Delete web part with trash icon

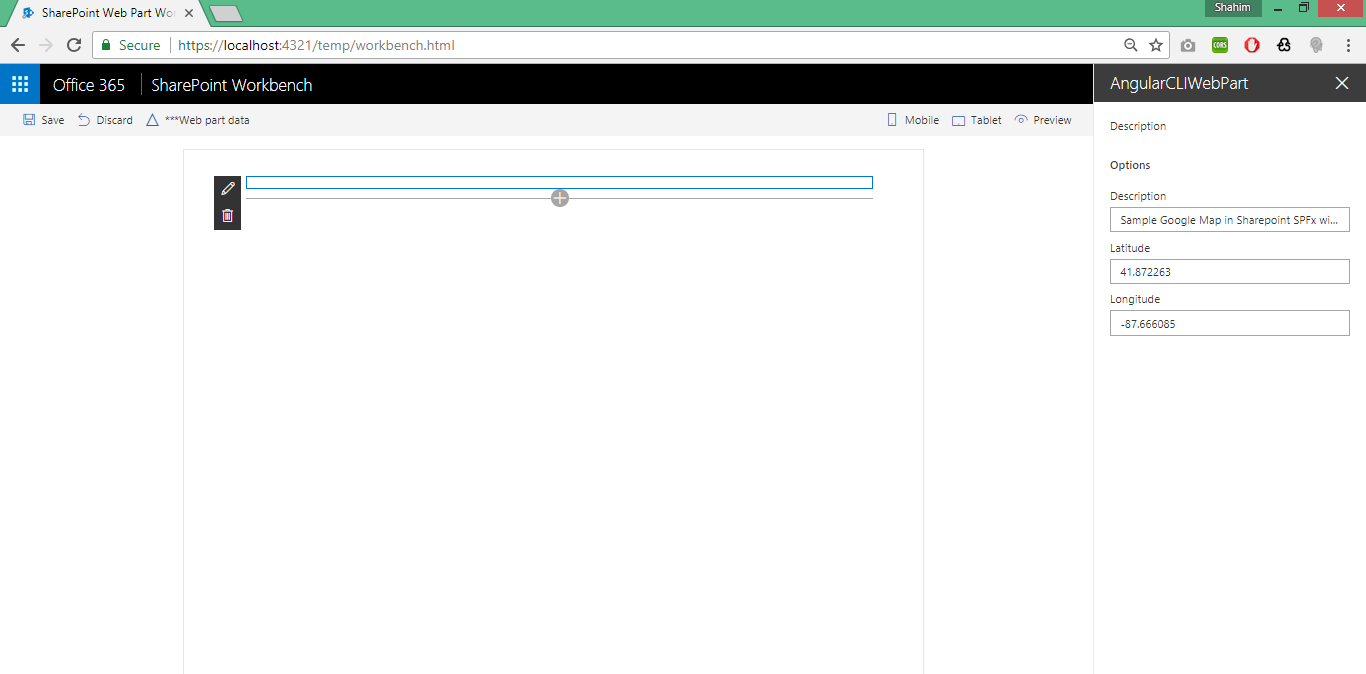(228, 215)
